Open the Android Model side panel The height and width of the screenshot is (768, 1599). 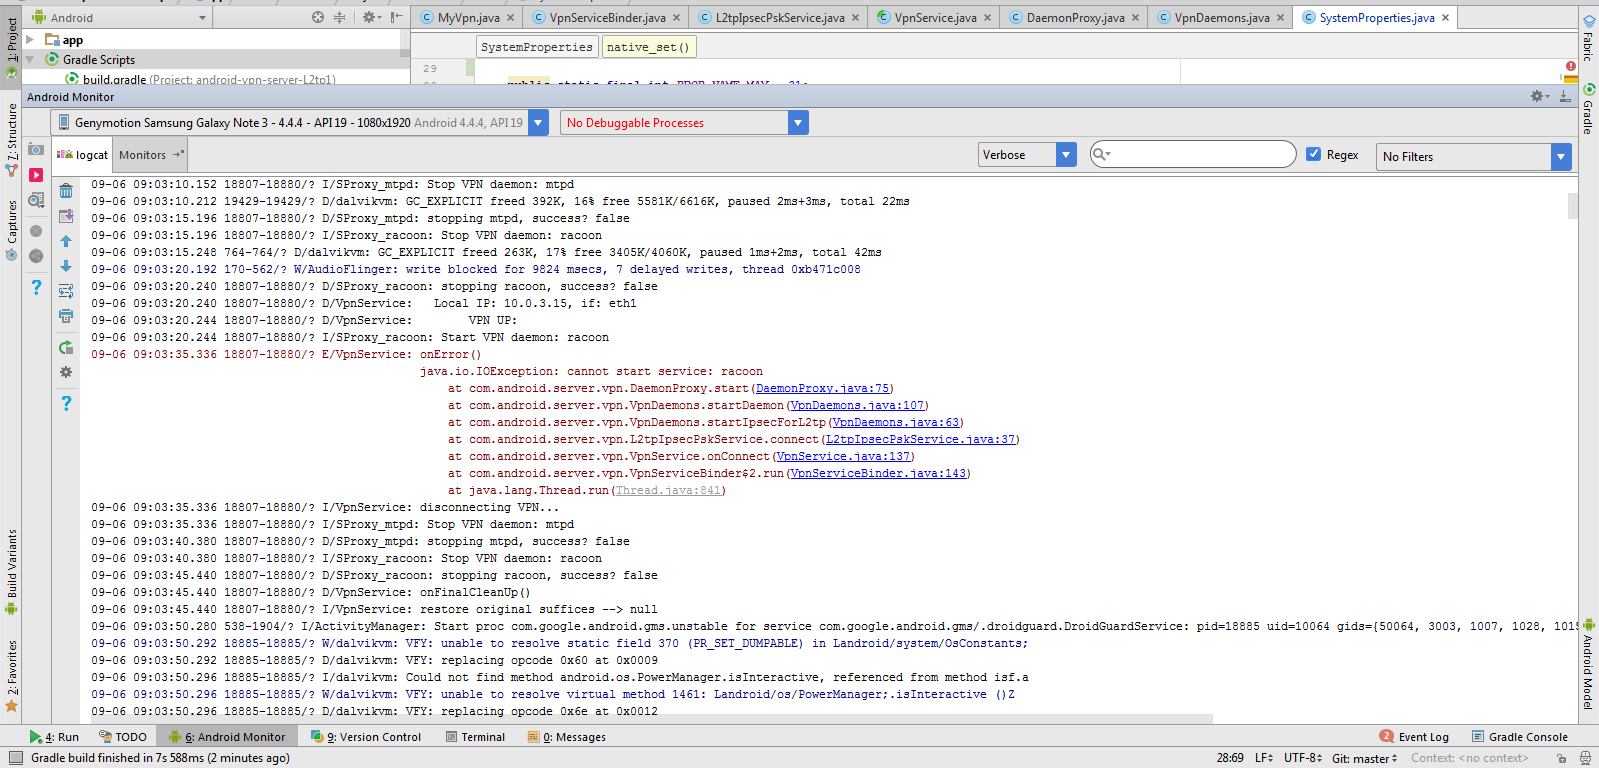(1588, 664)
